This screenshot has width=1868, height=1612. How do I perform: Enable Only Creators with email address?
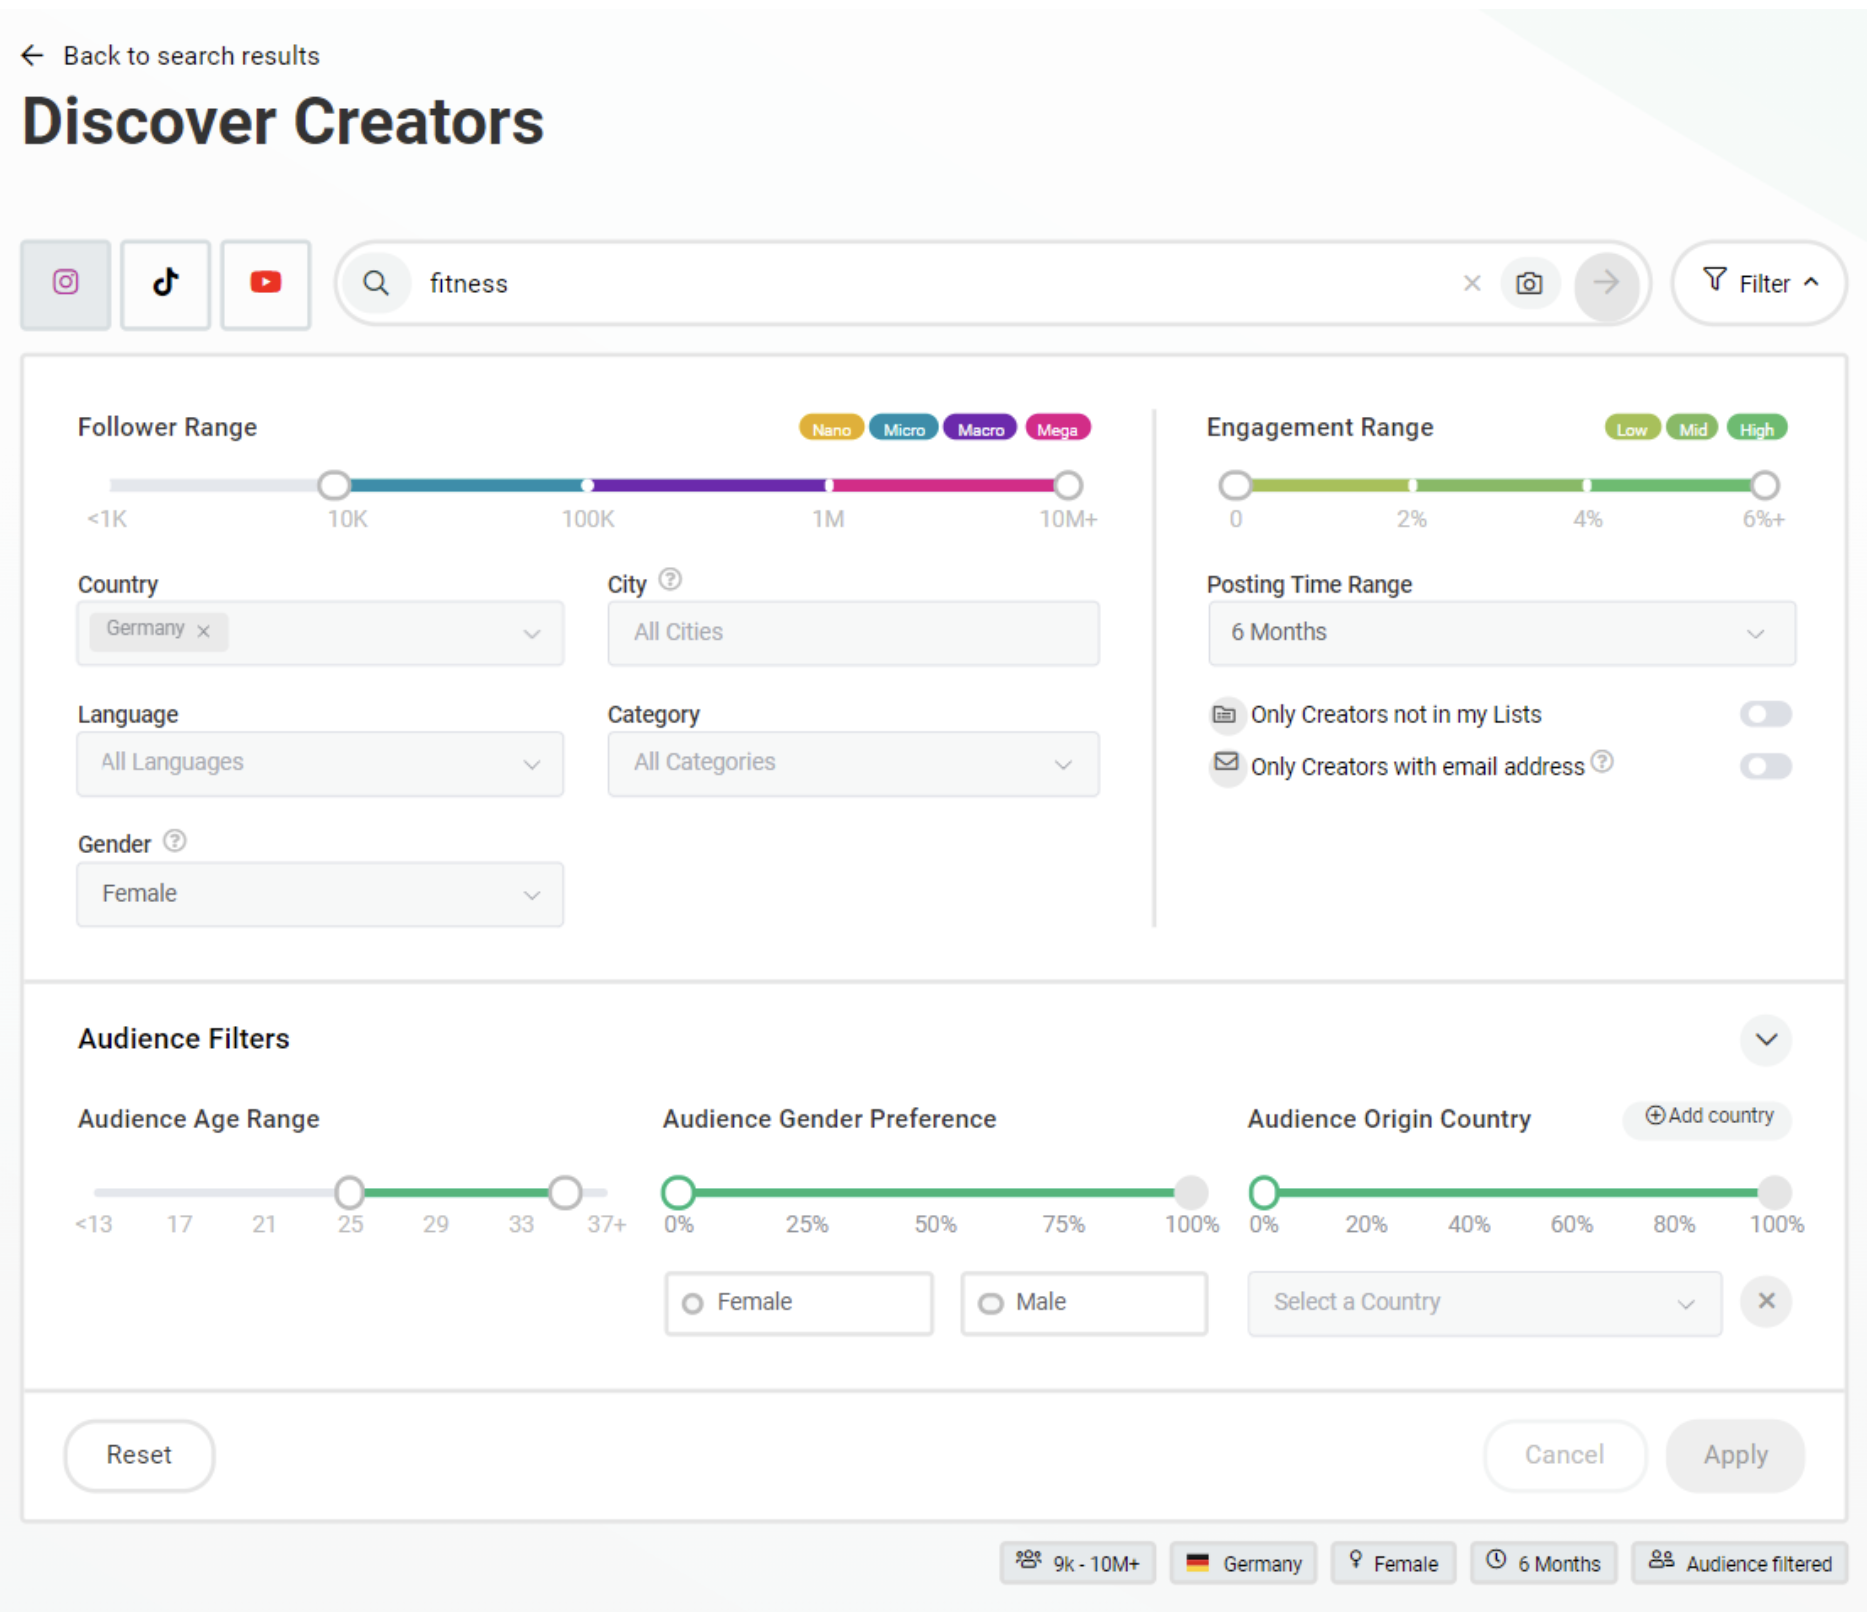1765,766
